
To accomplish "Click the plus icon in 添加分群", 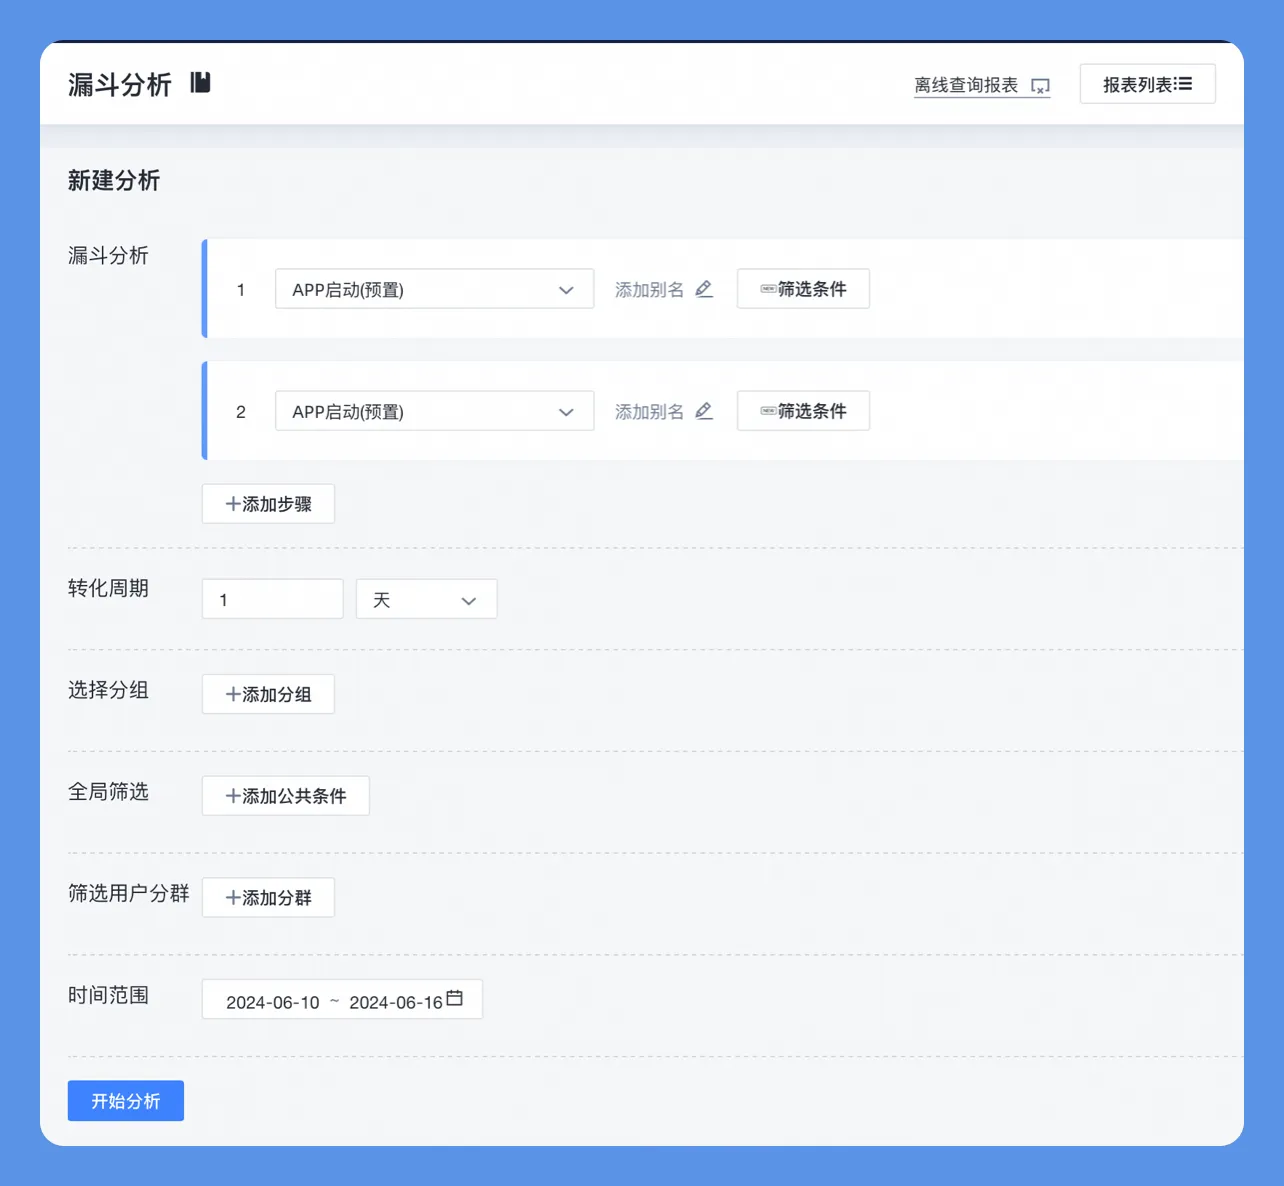I will tap(233, 898).
